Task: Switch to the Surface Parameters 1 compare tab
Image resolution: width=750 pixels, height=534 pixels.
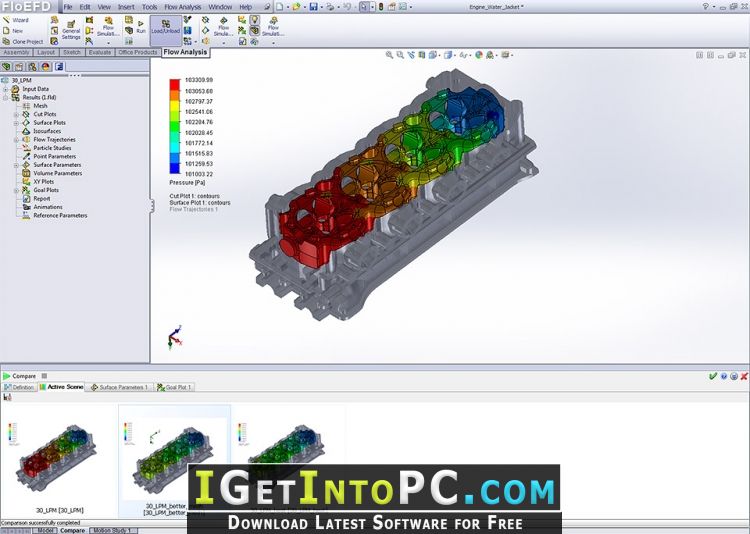Action: [120, 387]
